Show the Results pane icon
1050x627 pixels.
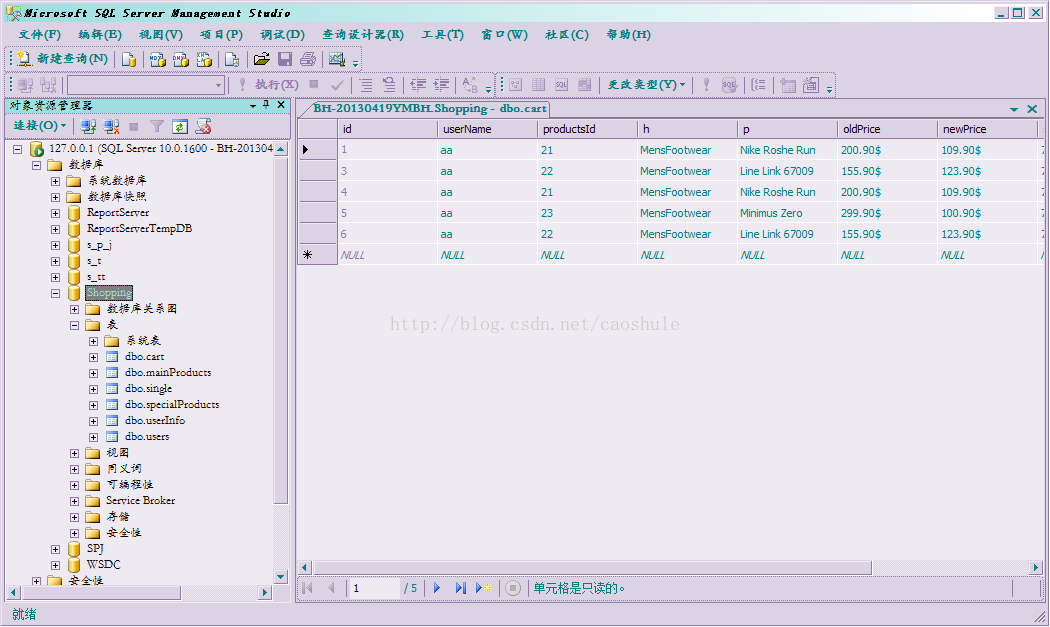click(585, 85)
